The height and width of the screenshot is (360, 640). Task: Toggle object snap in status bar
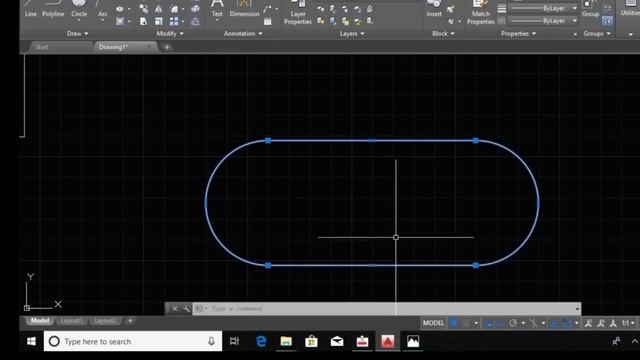(567, 323)
